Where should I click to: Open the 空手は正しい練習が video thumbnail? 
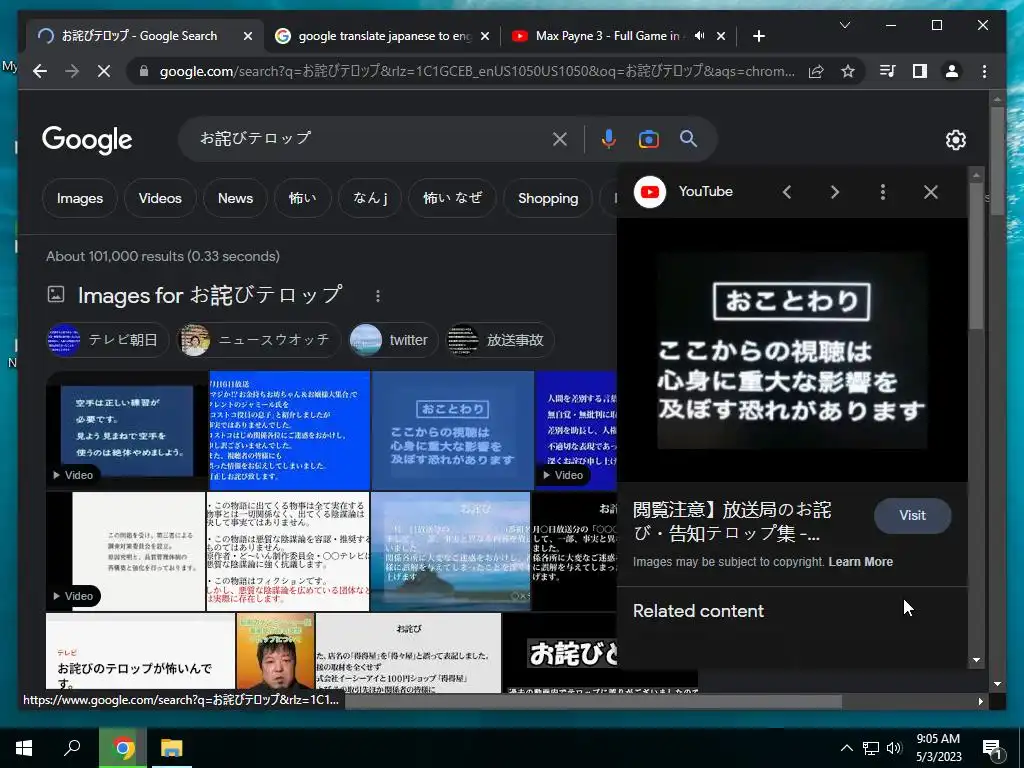127,430
